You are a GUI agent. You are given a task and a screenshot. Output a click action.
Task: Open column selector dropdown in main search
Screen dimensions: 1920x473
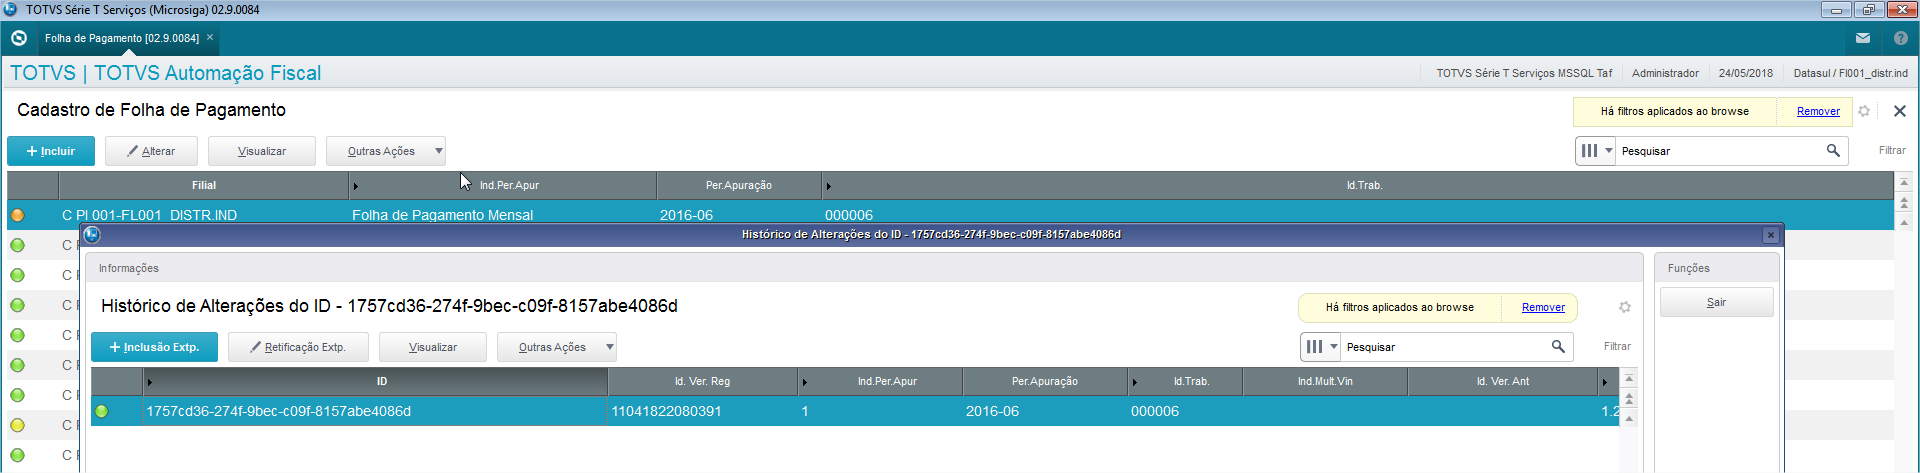pyautogui.click(x=1595, y=151)
